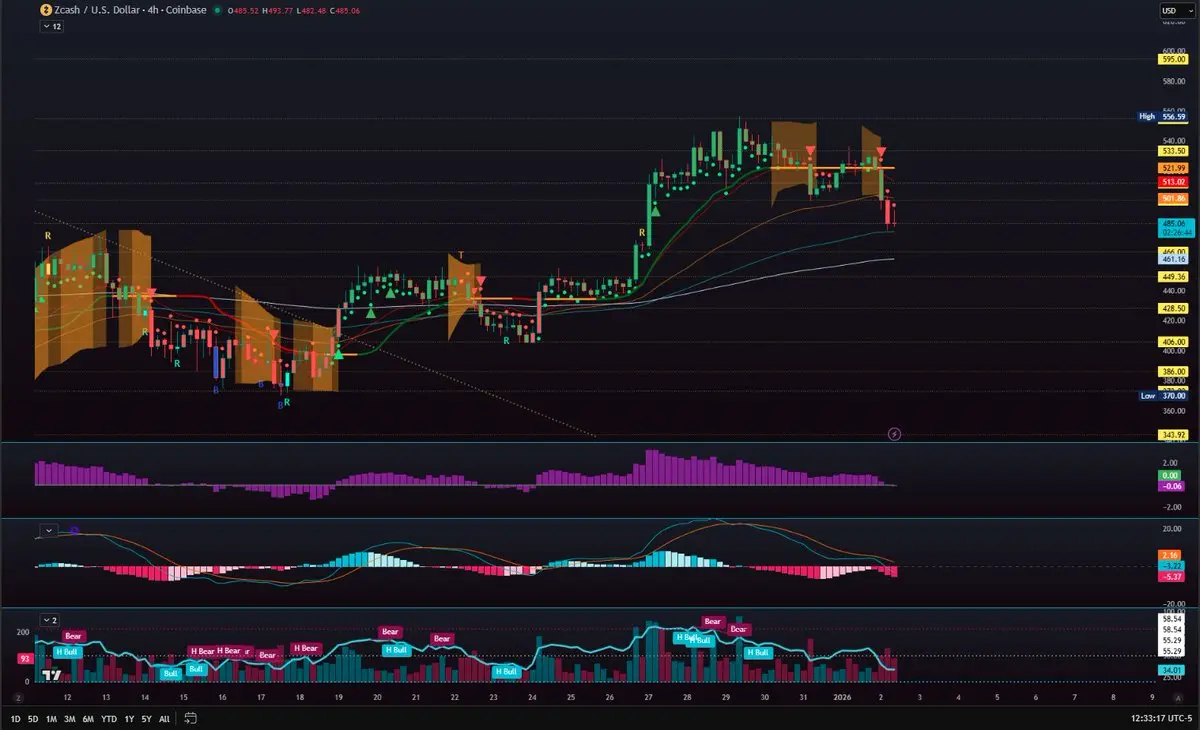This screenshot has height=730, width=1200.
Task: Click date 19 on the time axis
Action: pos(338,696)
